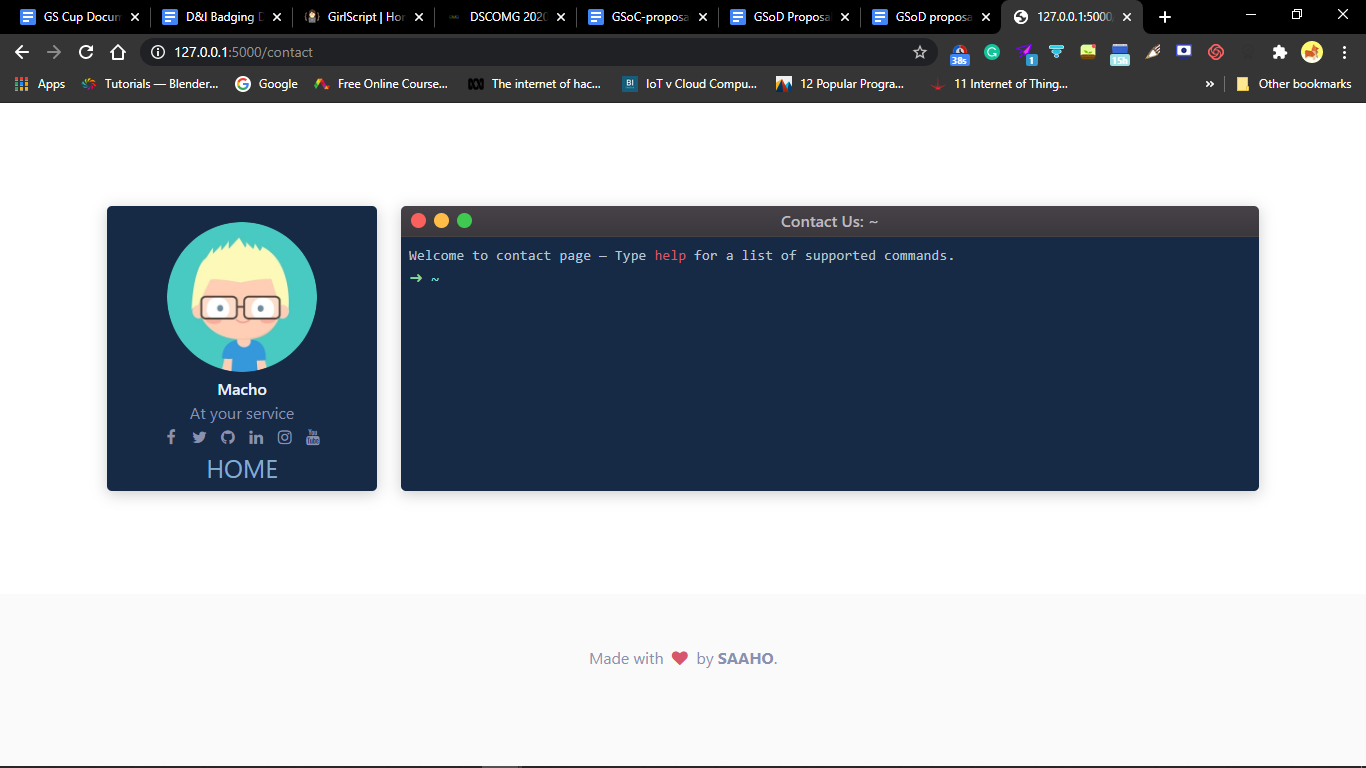The image size is (1366, 768).
Task: Click the address bar URL field
Action: click(540, 52)
